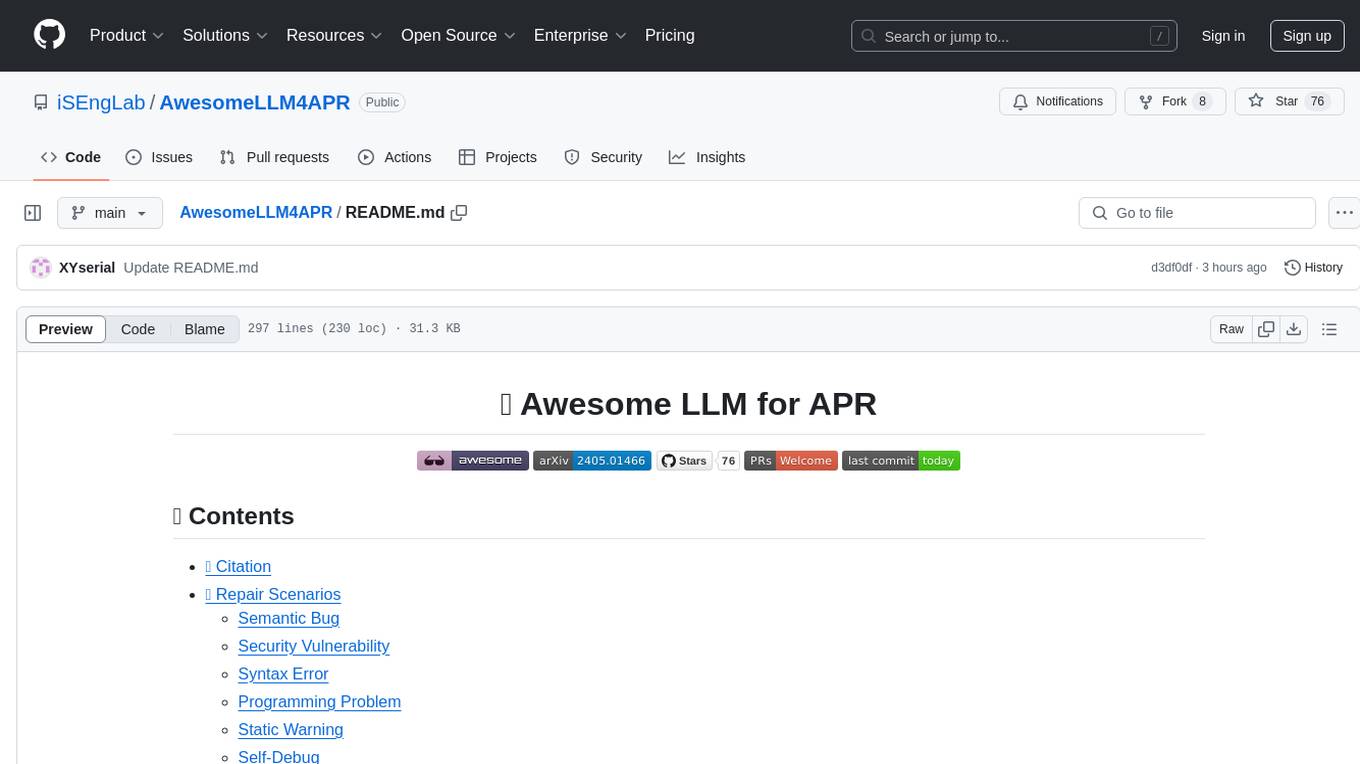The image size is (1360, 764).
Task: Open commit d3df0df
Action: [1171, 268]
